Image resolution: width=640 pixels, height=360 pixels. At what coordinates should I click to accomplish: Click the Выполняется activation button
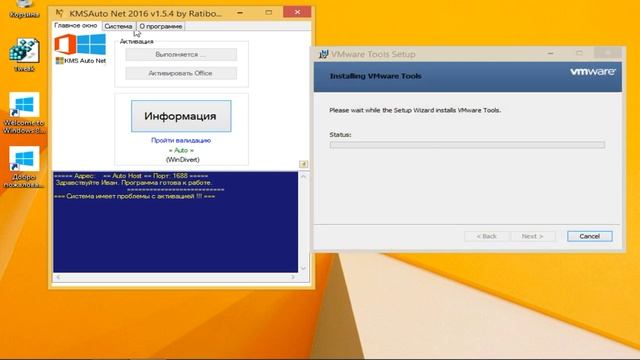click(181, 54)
